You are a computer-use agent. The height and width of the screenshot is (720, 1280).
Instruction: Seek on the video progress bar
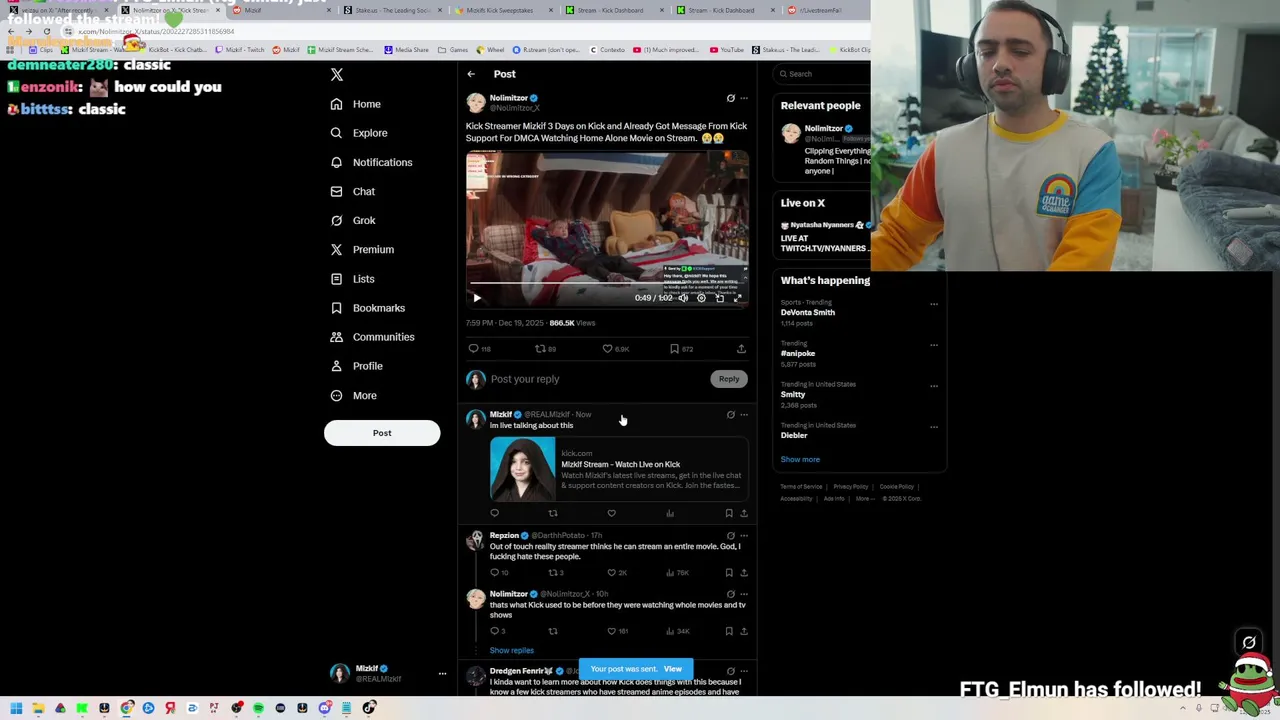point(607,284)
